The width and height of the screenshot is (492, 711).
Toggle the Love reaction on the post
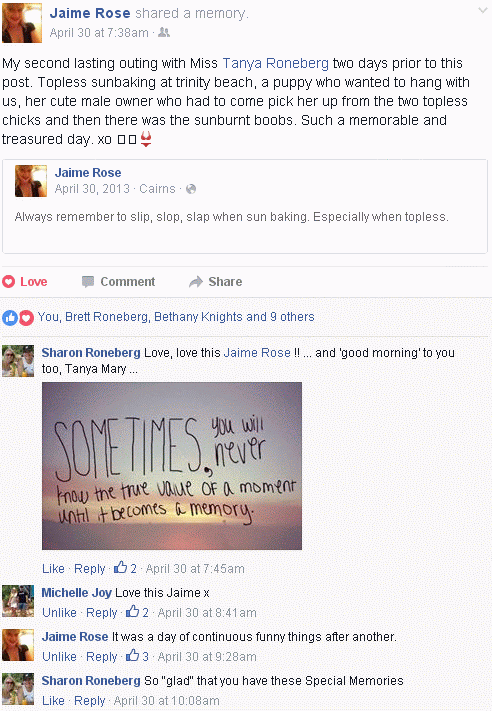tap(25, 282)
